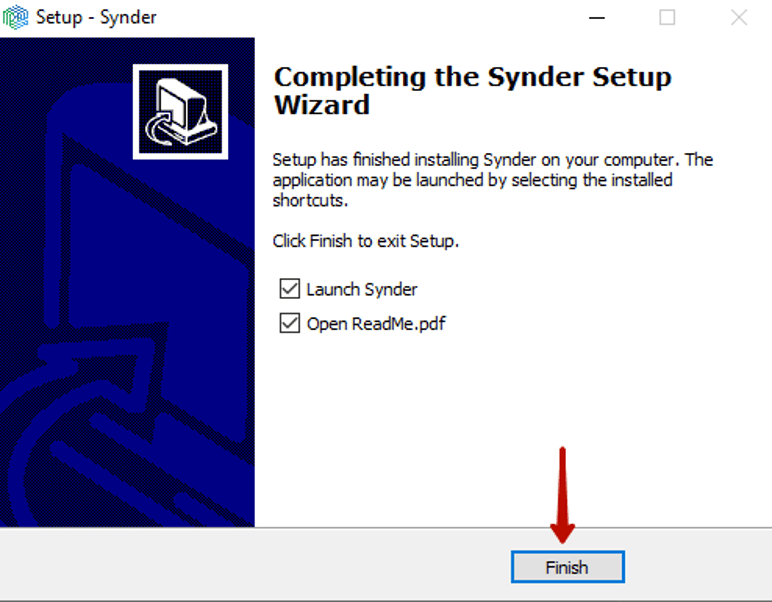Click the red arrow above Finish
Screen dimensions: 772x602
tap(562, 495)
